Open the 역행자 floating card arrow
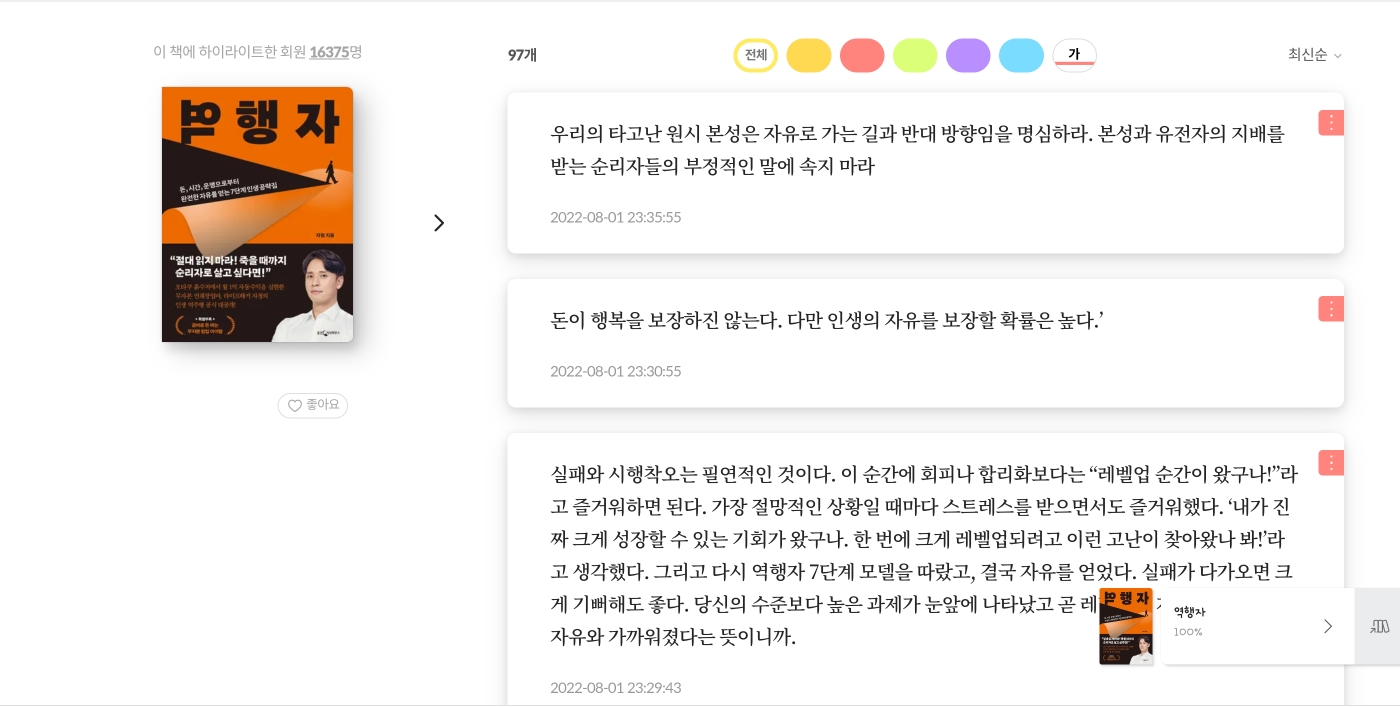This screenshot has height=707, width=1400. click(1328, 626)
